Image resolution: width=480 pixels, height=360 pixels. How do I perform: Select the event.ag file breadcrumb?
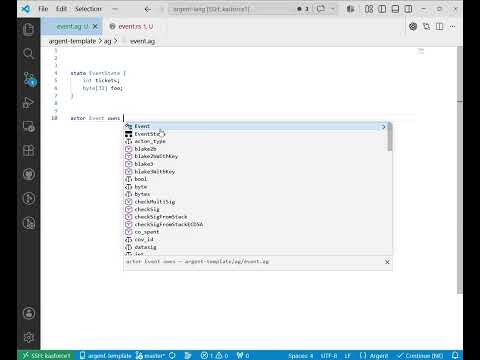(x=142, y=41)
